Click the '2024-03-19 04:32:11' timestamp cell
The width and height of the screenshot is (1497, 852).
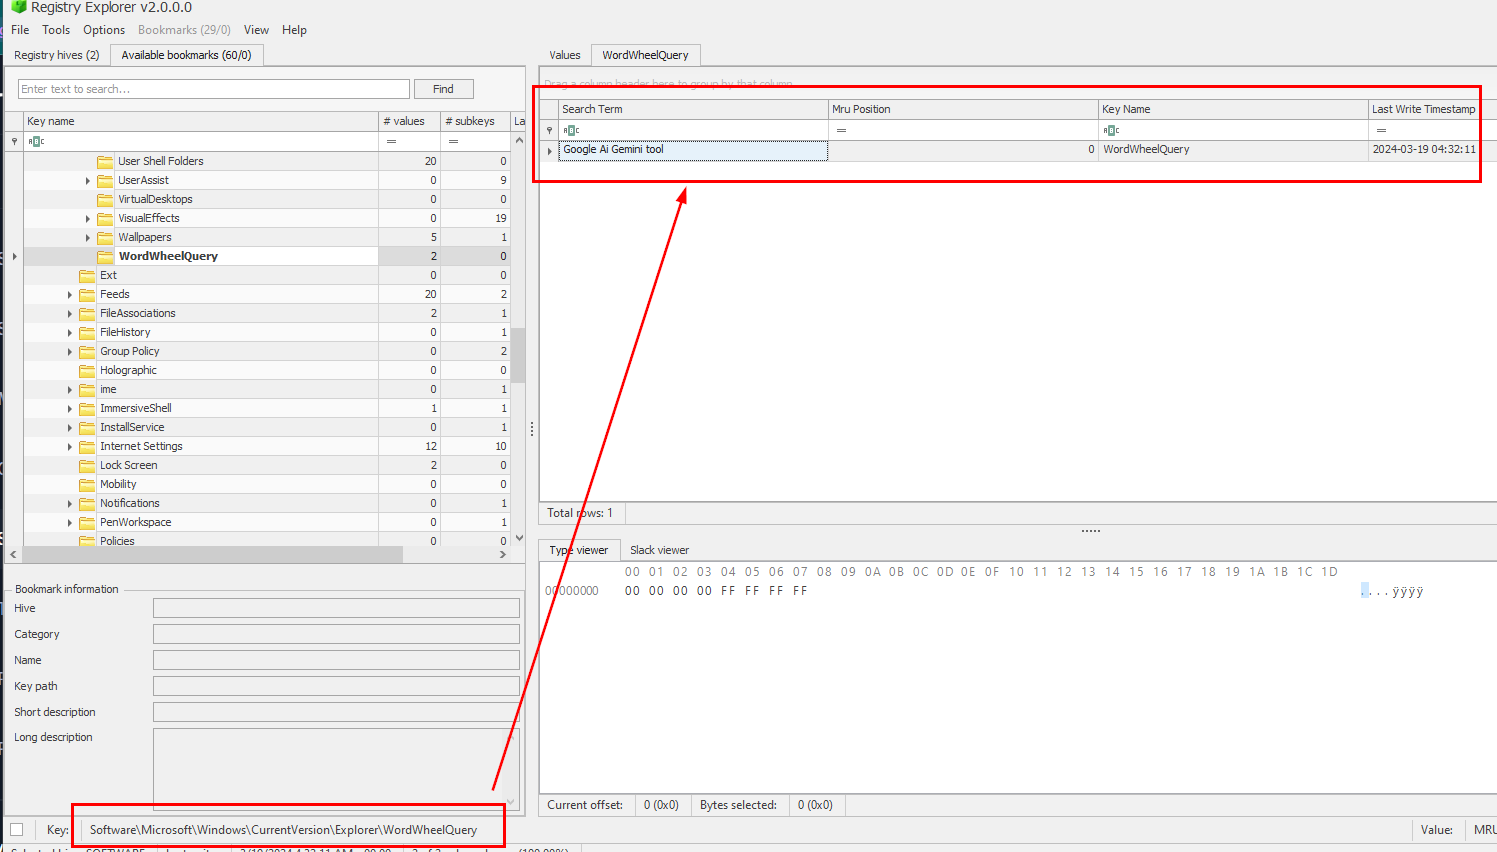[x=1424, y=150]
